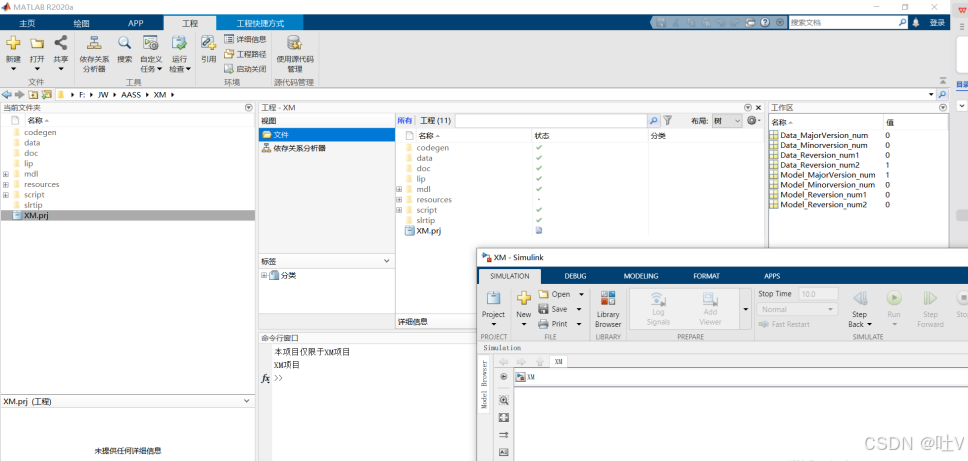Viewport: 968px width, 461px height.
Task: Click 所有 filter link in project panel
Action: point(404,121)
